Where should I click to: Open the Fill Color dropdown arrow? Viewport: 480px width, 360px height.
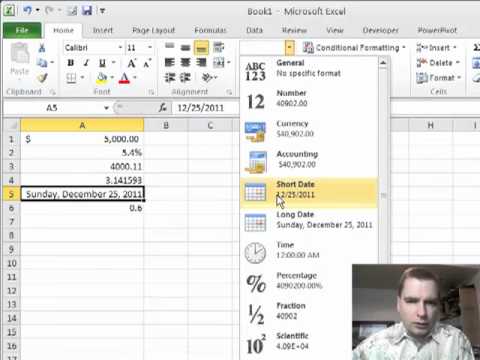(x=112, y=78)
